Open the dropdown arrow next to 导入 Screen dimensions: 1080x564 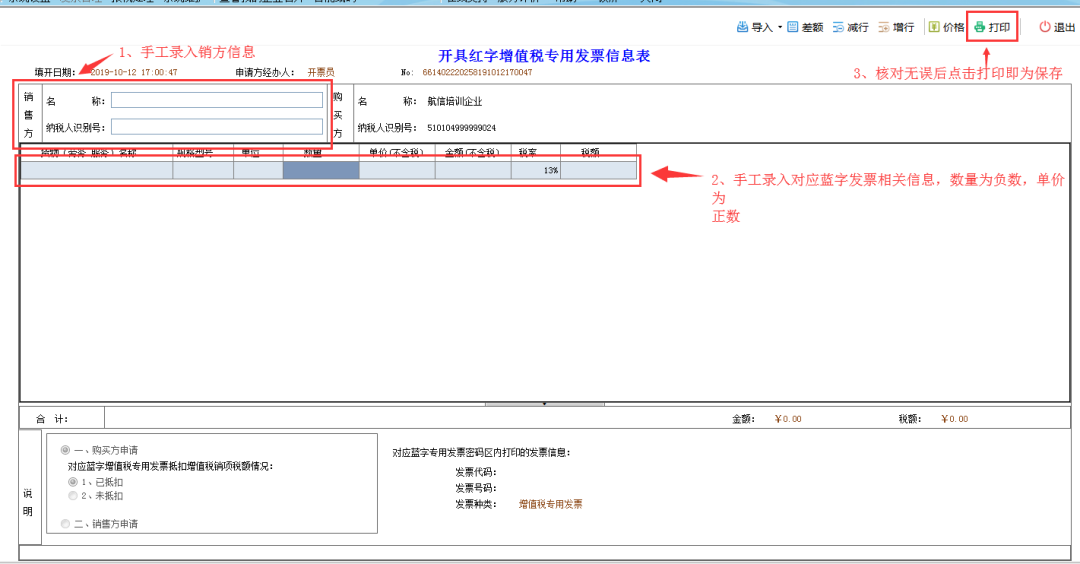[780, 28]
